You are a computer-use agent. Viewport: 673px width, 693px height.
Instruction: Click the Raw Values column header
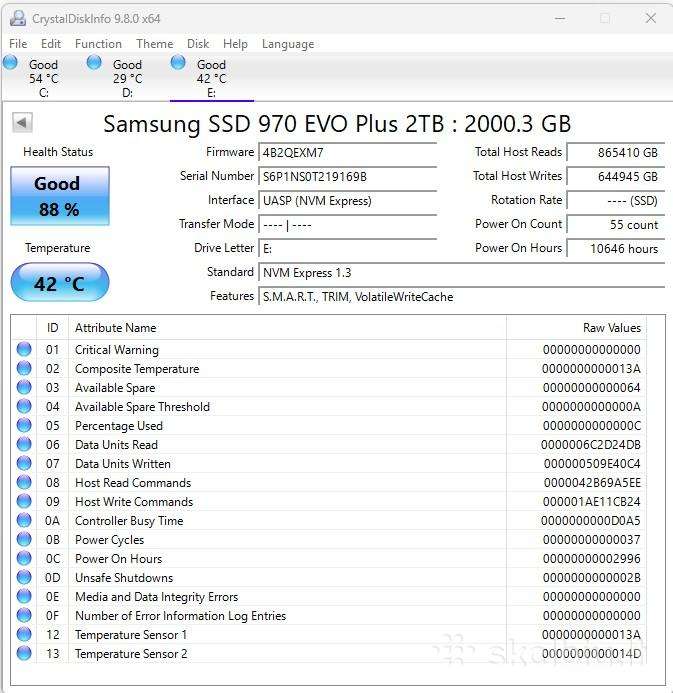[576, 327]
